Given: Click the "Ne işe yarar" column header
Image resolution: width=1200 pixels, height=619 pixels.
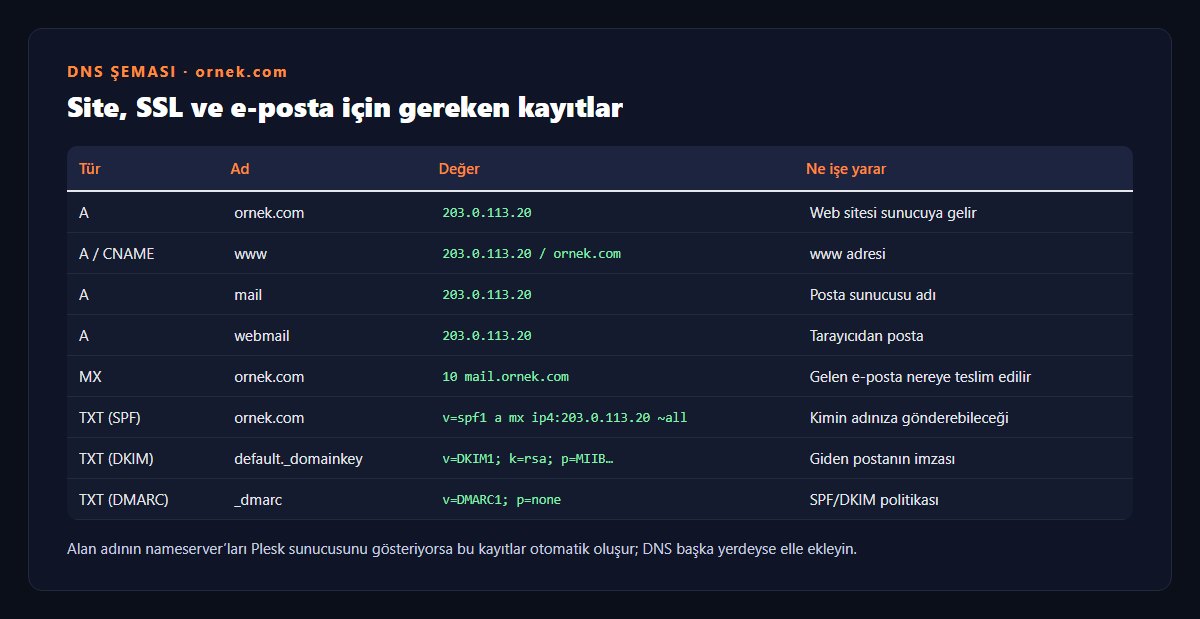Looking at the screenshot, I should tap(846, 169).
